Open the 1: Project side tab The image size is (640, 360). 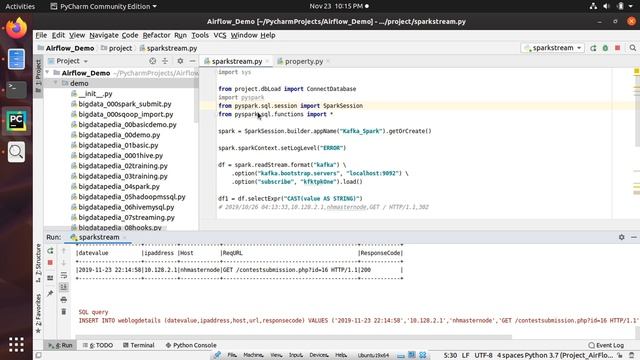(x=38, y=76)
